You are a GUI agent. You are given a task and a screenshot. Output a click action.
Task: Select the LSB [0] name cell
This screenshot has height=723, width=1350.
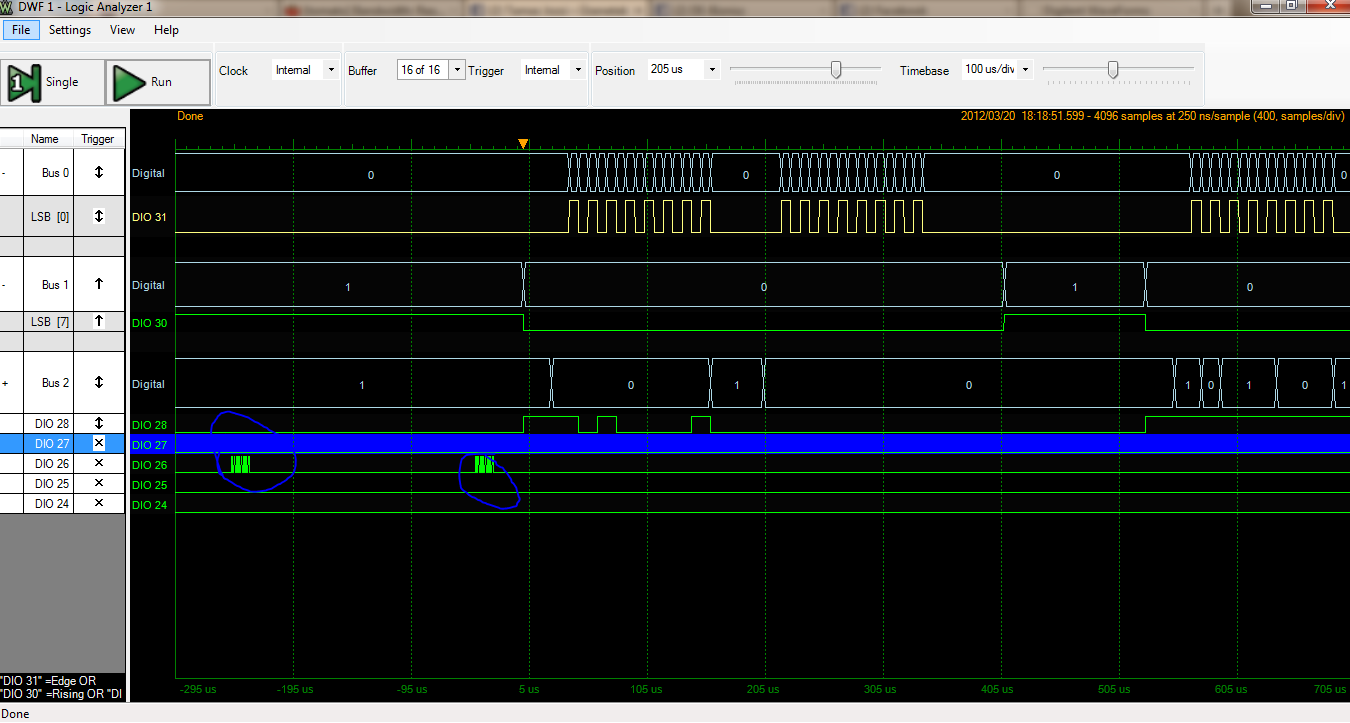click(49, 216)
